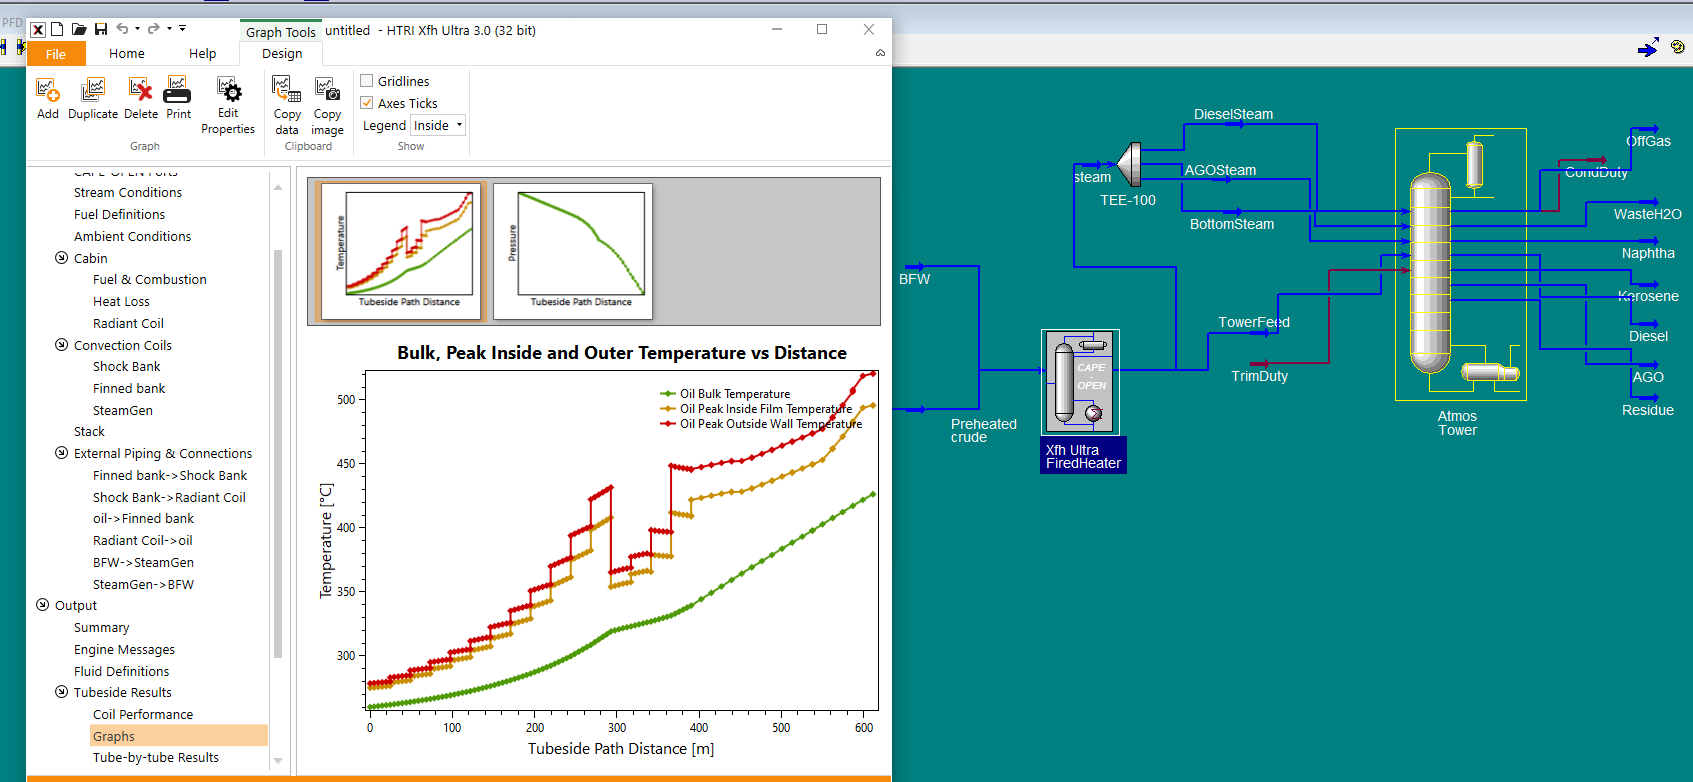
Task: Open Stream Conditions in the tree
Action: (128, 192)
